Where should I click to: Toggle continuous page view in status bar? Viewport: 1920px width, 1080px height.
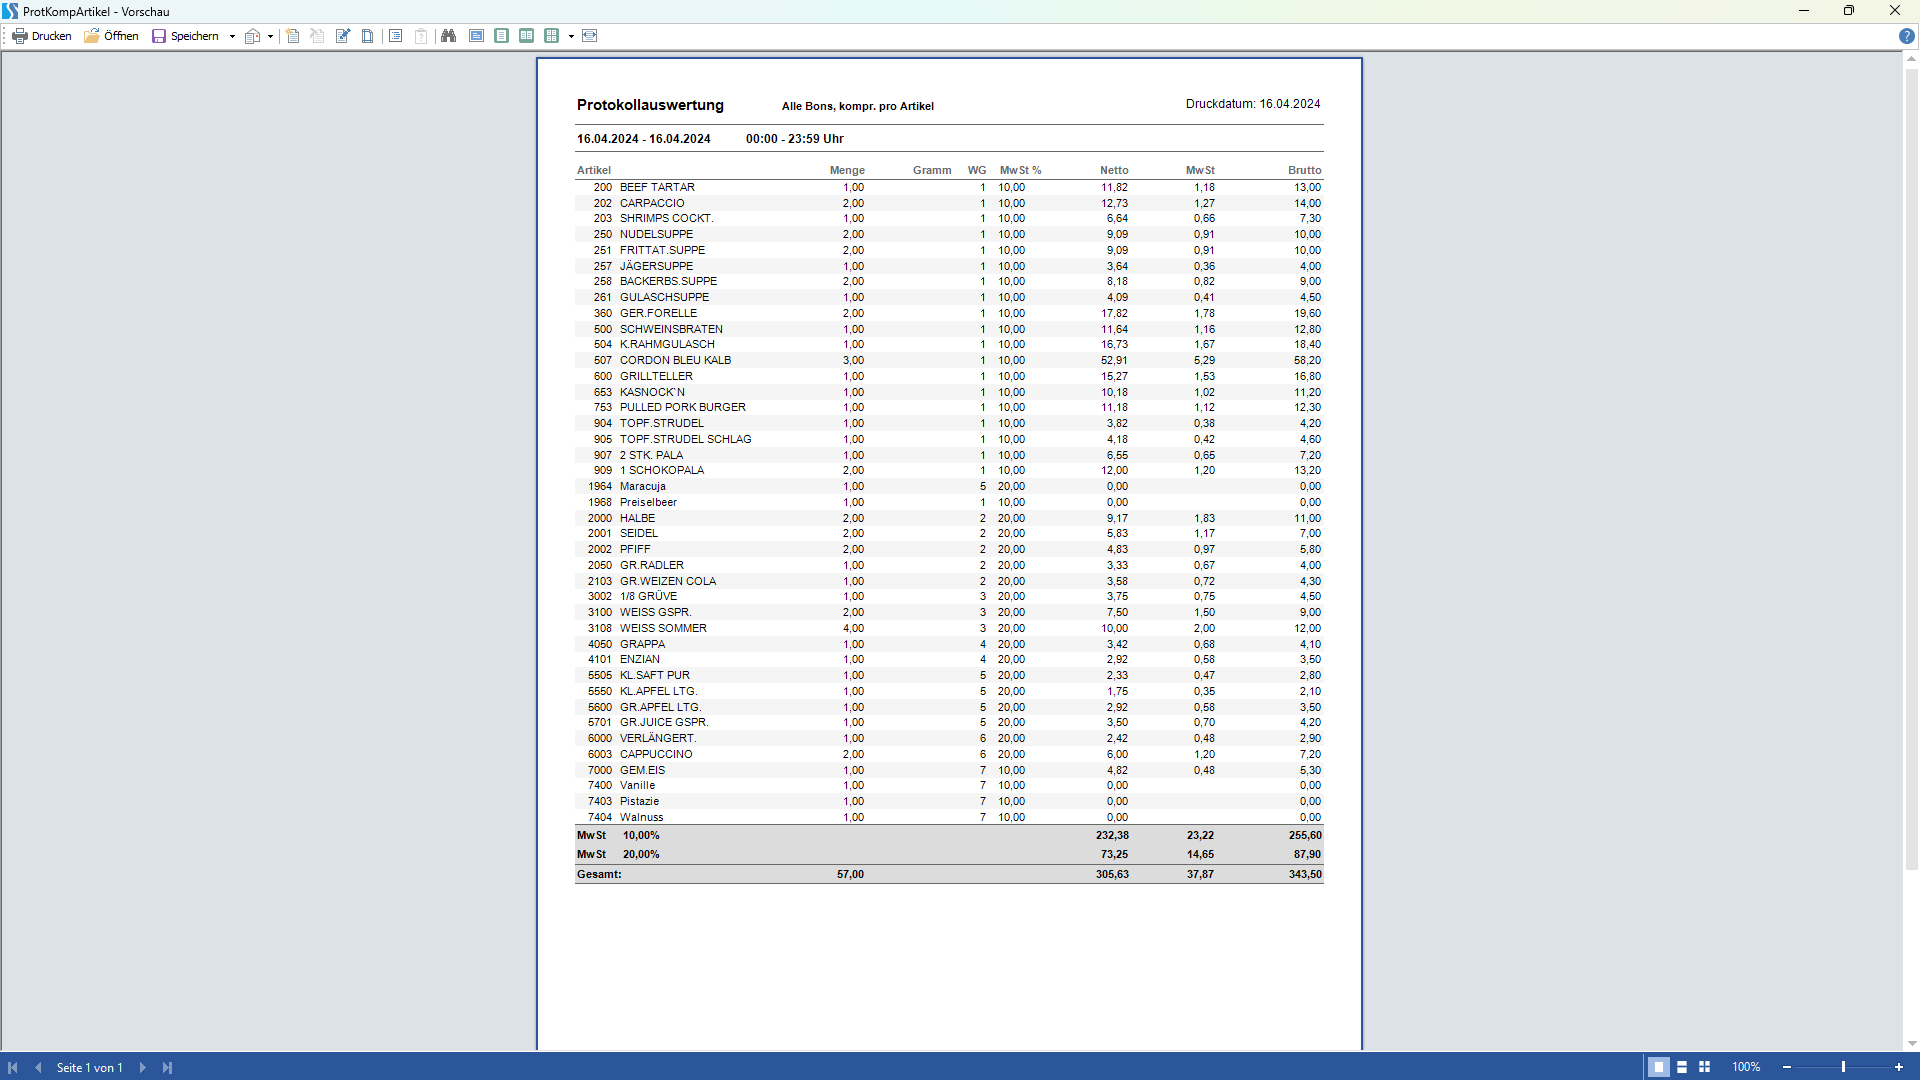coord(1682,1067)
